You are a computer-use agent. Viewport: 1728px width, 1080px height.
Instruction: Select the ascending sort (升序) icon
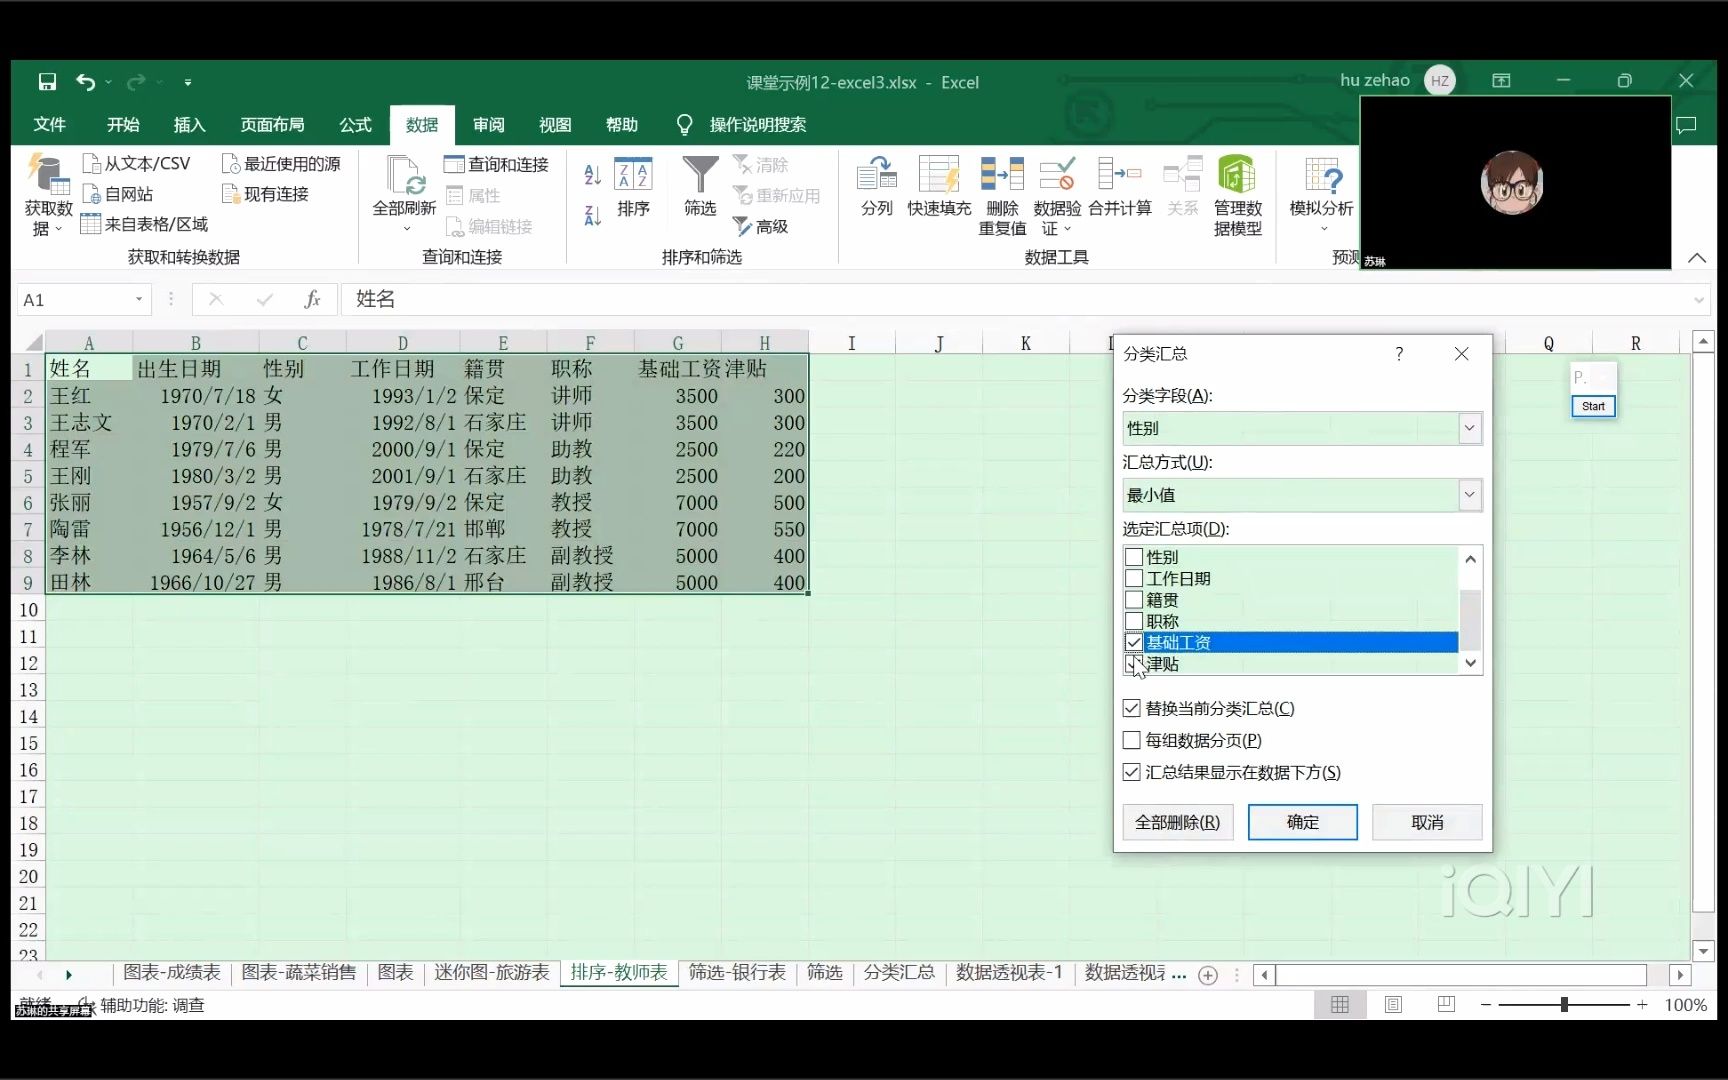tap(590, 173)
